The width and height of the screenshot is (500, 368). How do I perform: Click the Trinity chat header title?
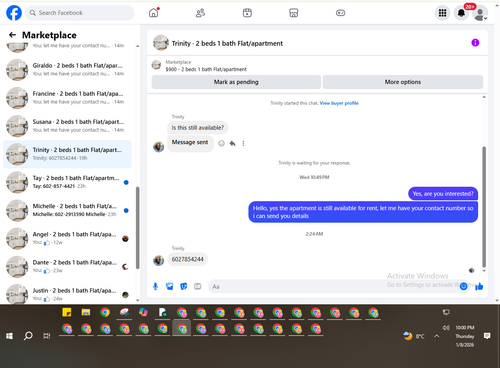(227, 43)
